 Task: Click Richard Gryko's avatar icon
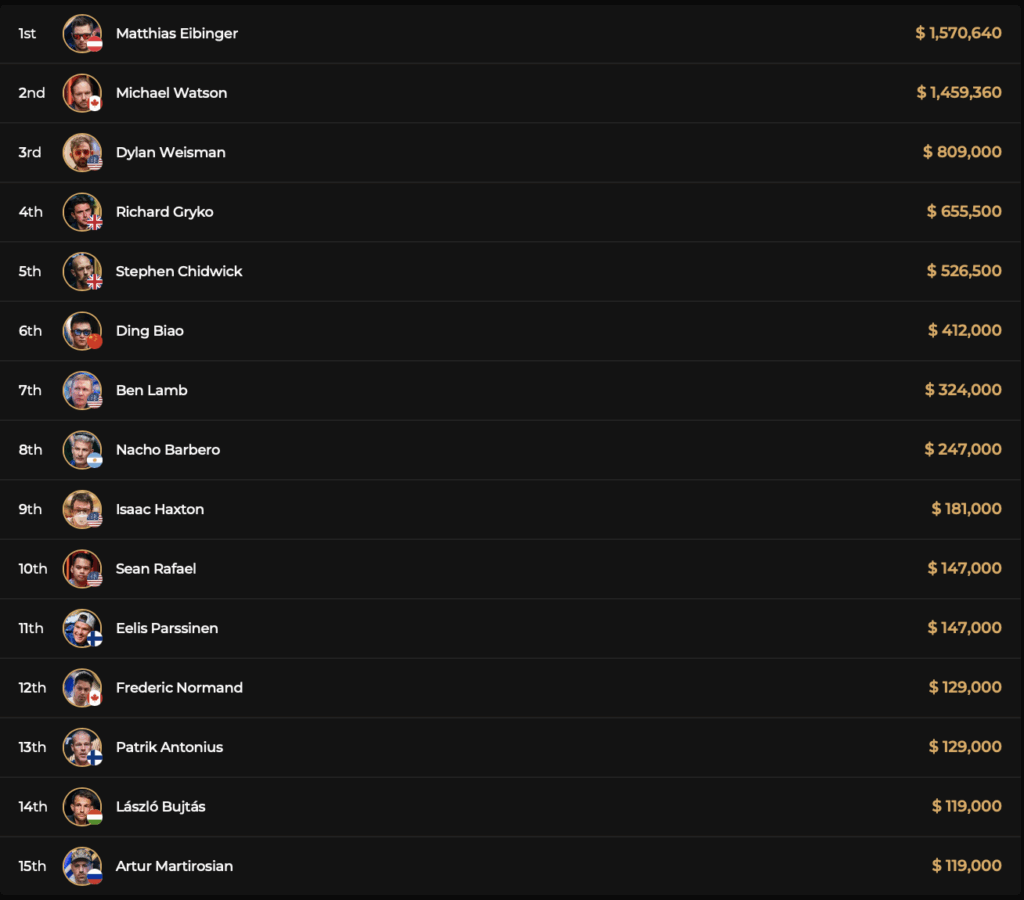click(x=82, y=212)
